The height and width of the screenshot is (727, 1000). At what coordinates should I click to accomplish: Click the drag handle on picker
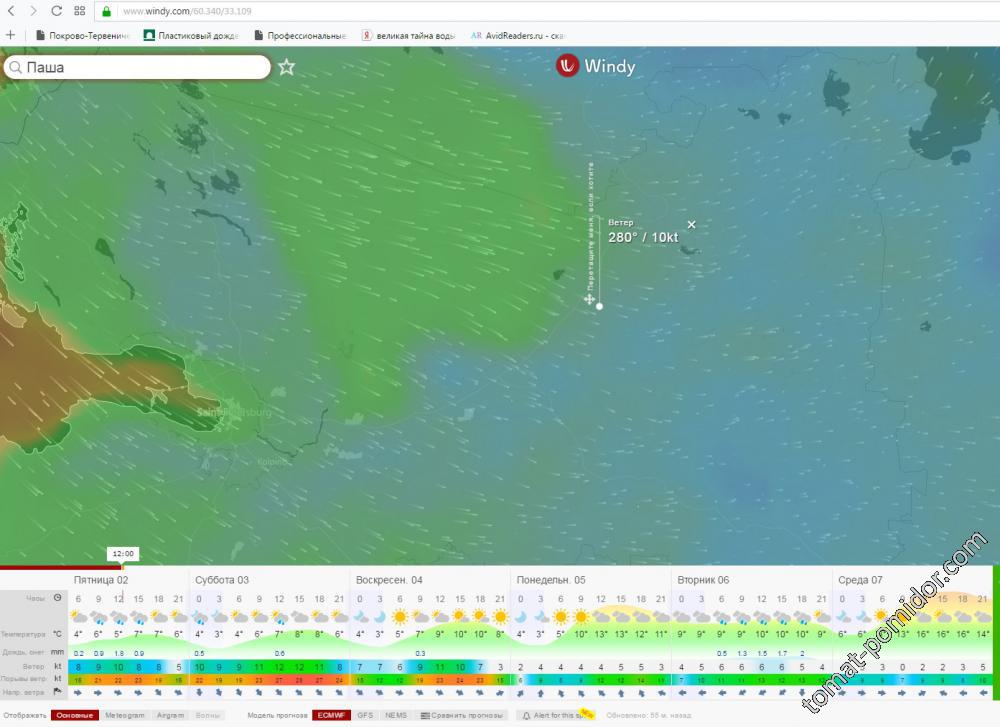pos(590,299)
